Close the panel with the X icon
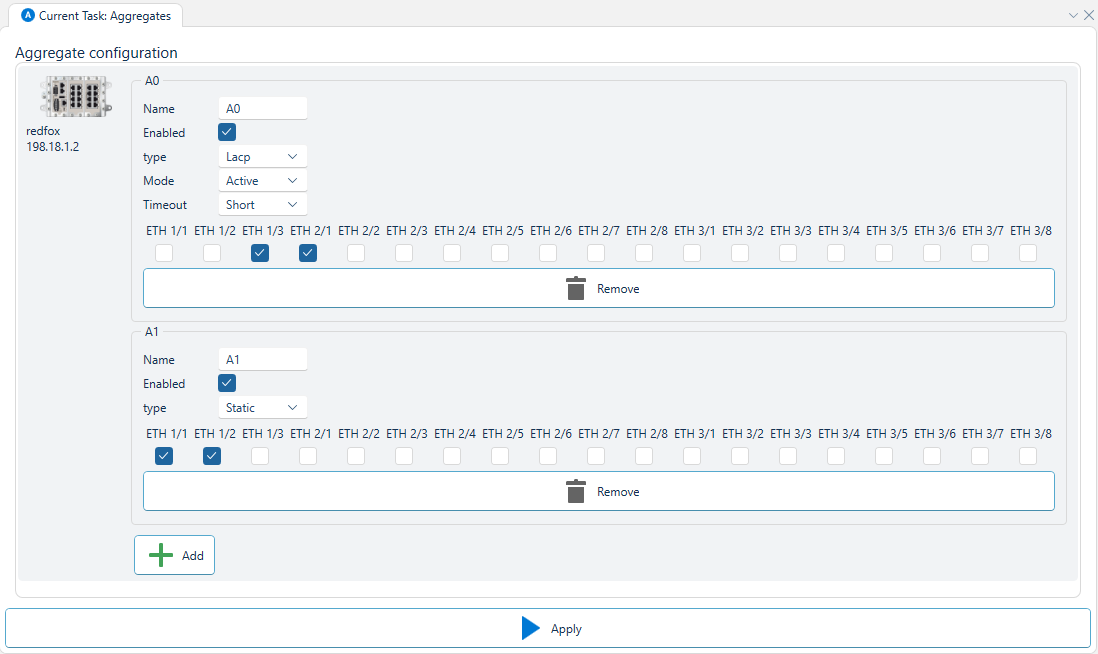 coord(1088,15)
